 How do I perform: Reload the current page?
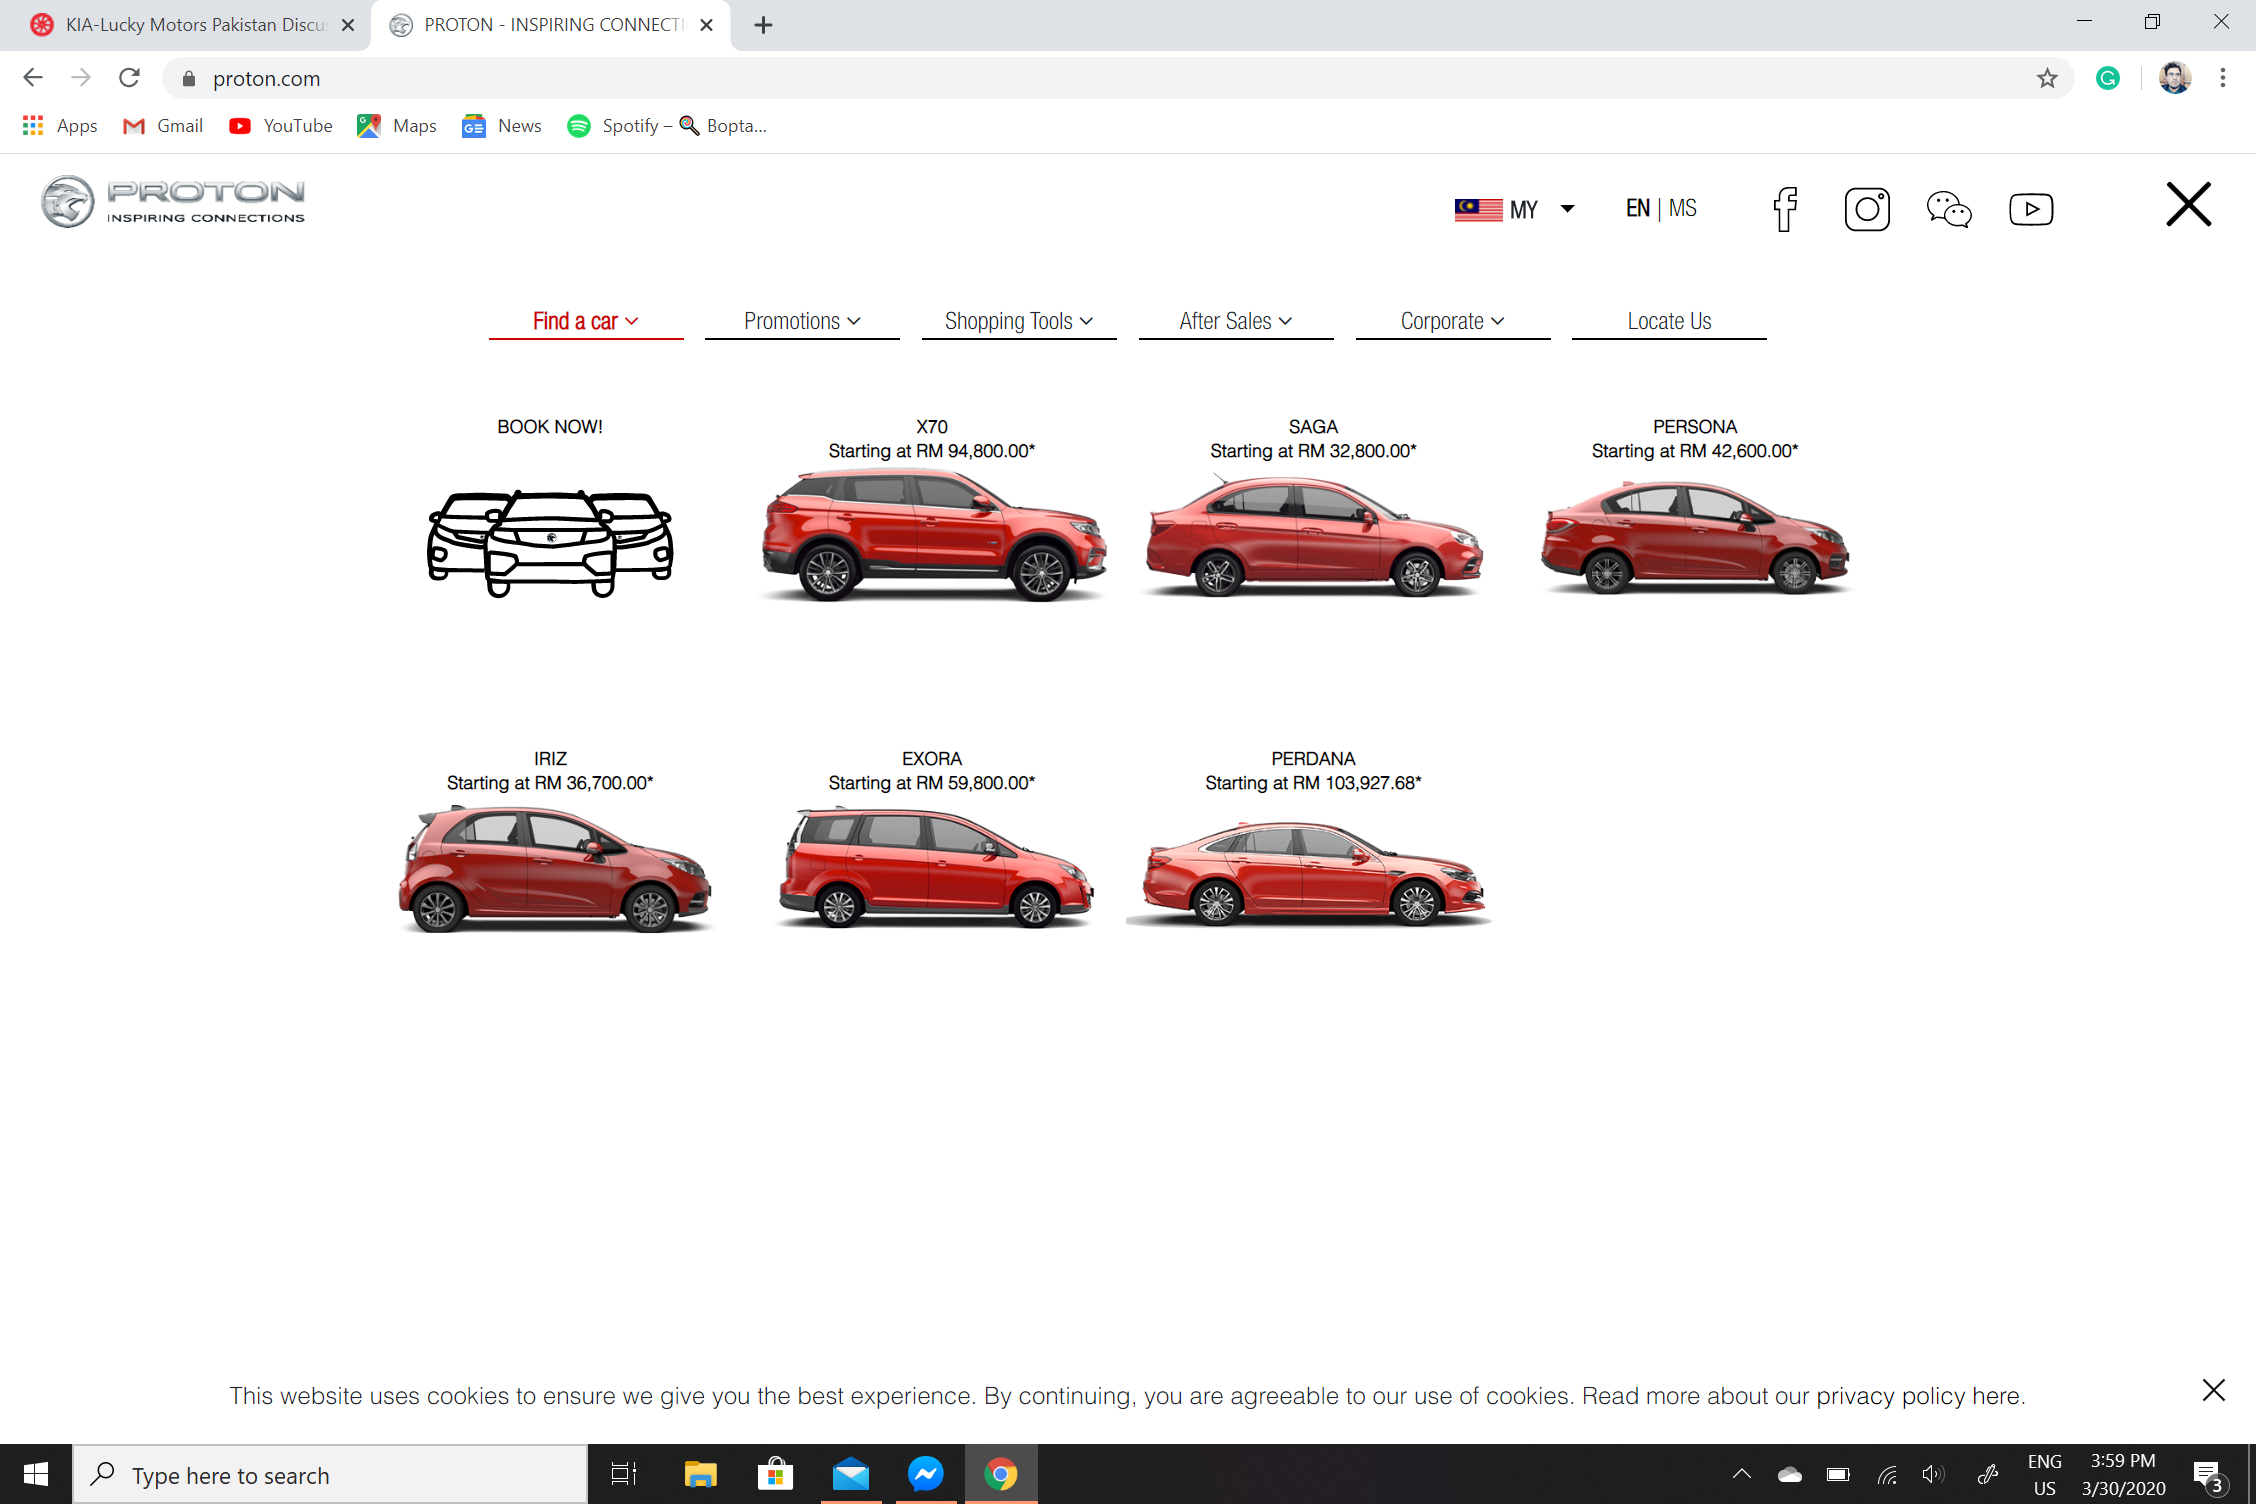(129, 78)
